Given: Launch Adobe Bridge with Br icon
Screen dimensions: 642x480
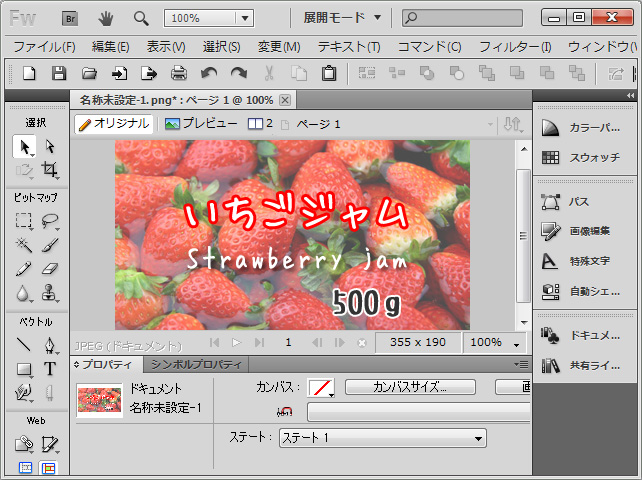Looking at the screenshot, I should pyautogui.click(x=70, y=19).
